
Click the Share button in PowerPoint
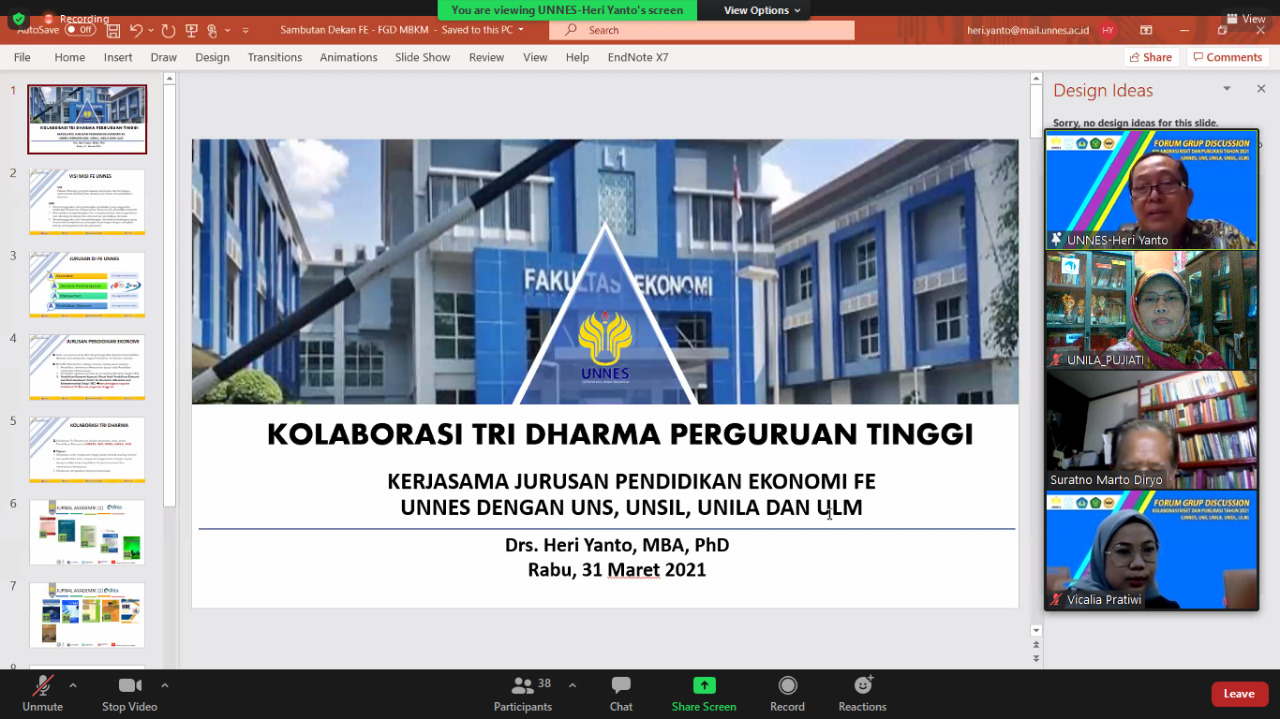[x=1151, y=57]
